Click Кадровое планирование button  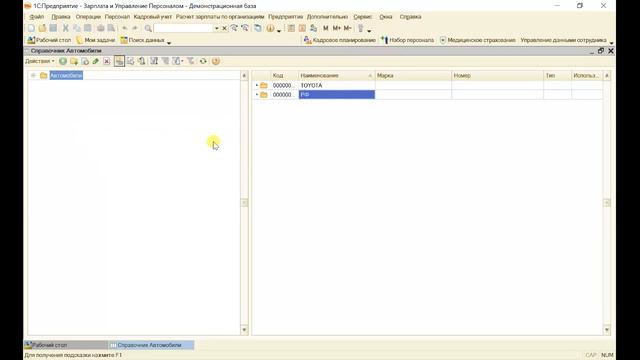340,40
